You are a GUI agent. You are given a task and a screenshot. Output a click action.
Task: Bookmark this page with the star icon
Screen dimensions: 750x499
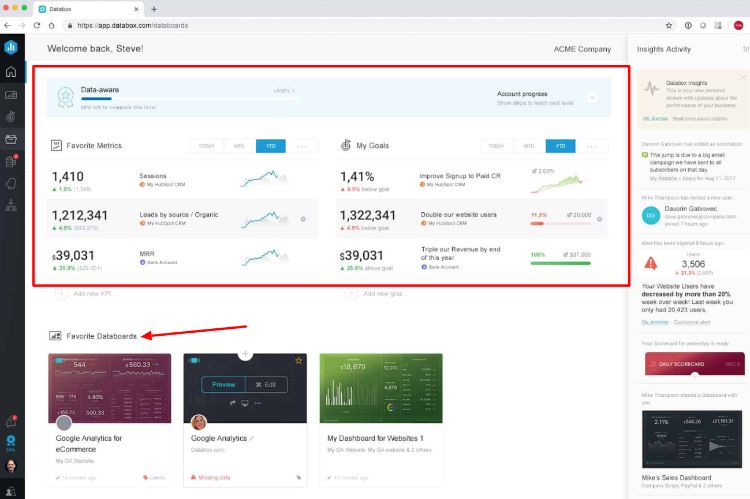(669, 25)
